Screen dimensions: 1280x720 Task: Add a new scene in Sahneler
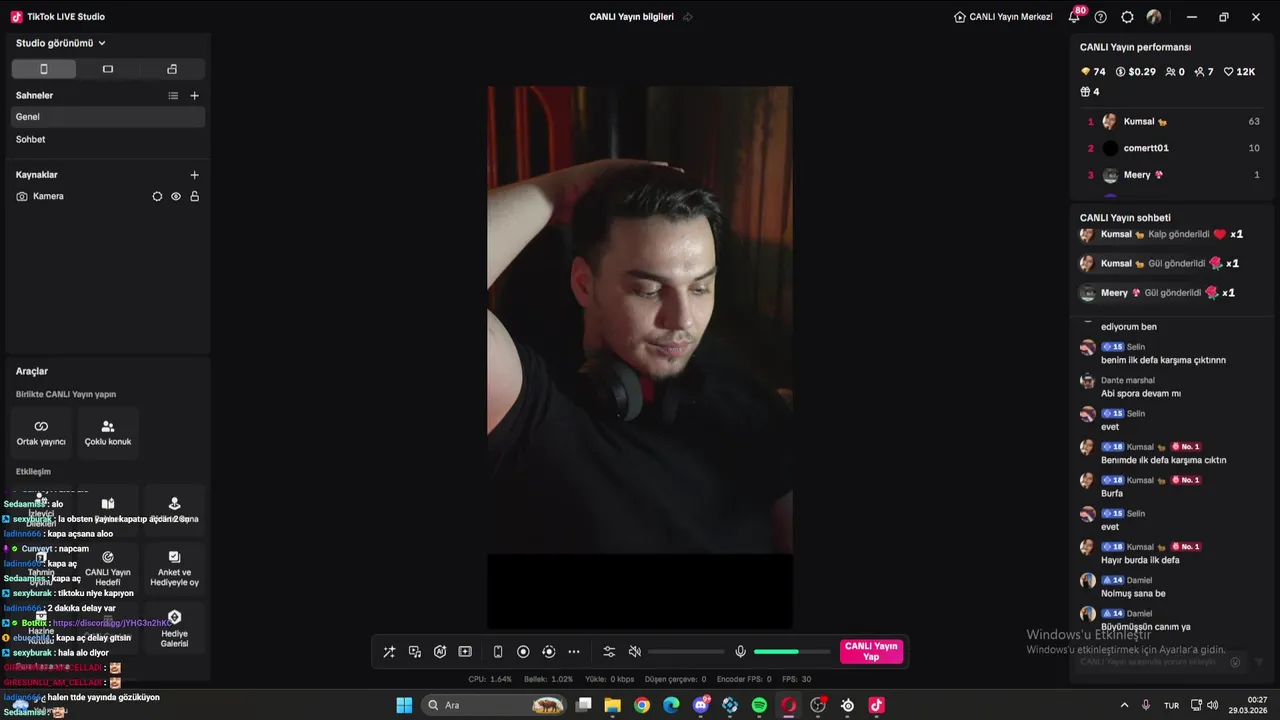[195, 96]
